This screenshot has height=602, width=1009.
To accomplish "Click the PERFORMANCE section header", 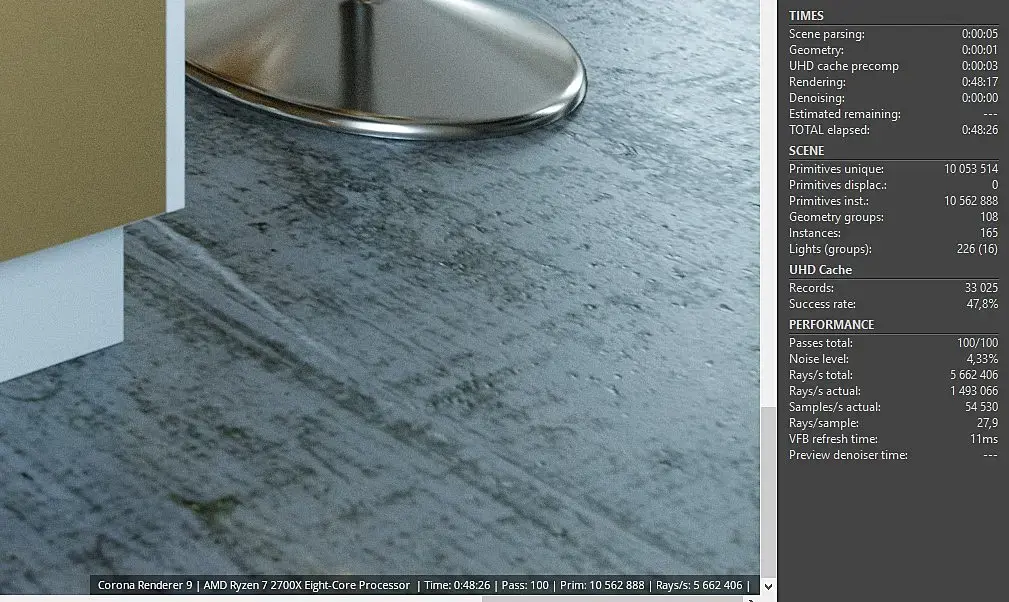I will 831,325.
